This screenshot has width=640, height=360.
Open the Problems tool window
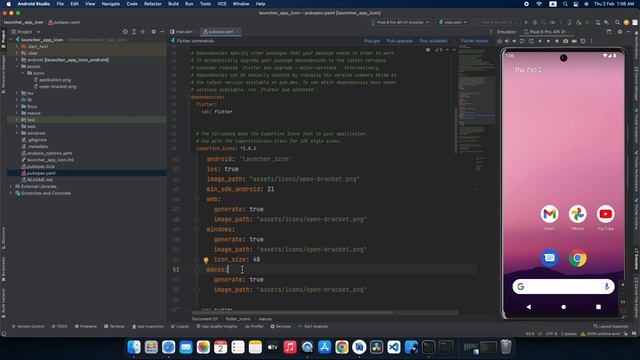tap(86, 327)
